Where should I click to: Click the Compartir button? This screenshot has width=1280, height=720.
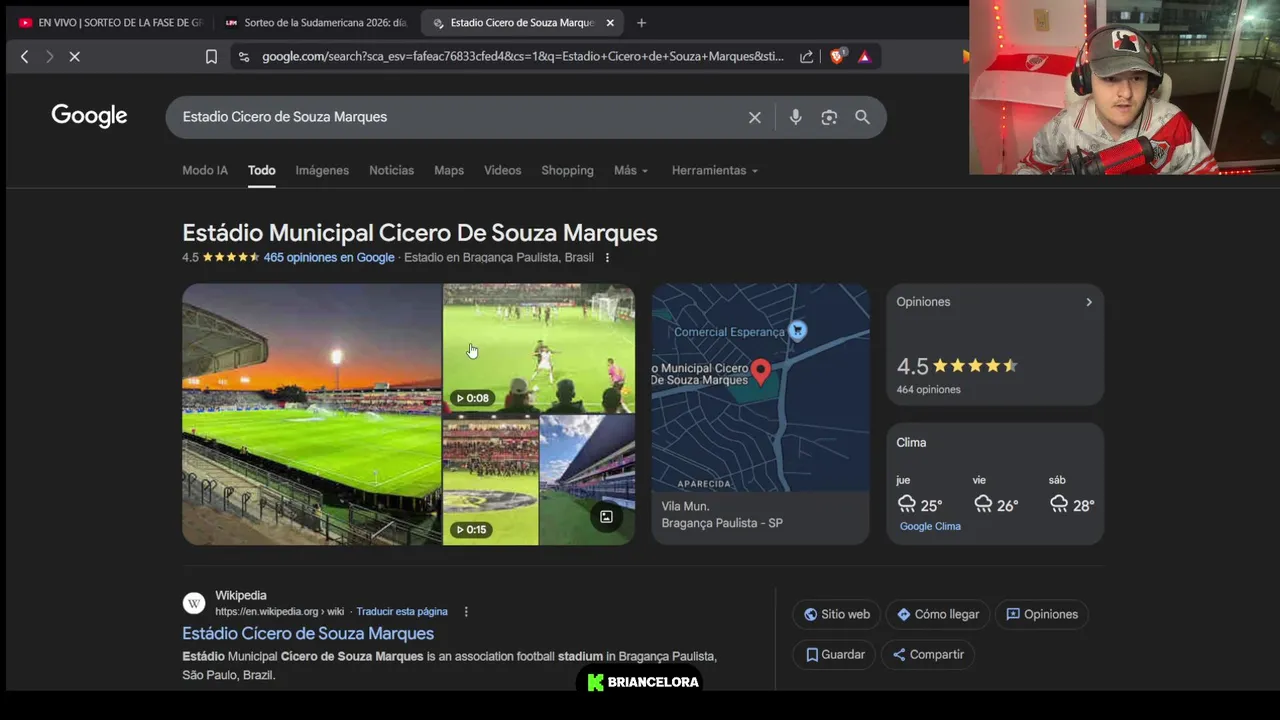coord(928,654)
